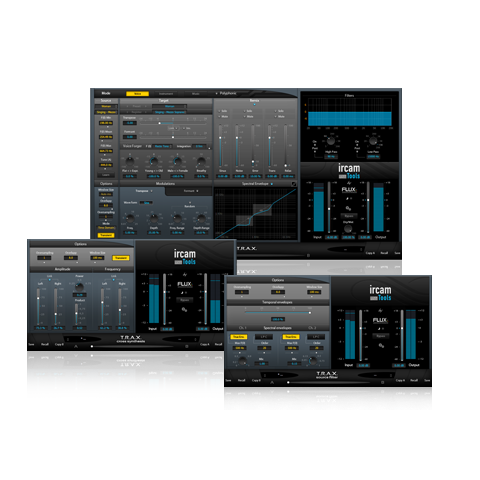This screenshot has height=480, width=480.
Task: Toggle Frequency Link in cross synthesis
Action: click(114, 280)
